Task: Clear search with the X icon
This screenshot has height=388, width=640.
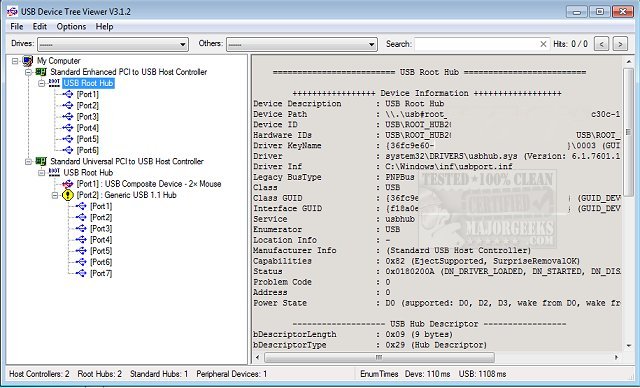Action: coord(543,44)
